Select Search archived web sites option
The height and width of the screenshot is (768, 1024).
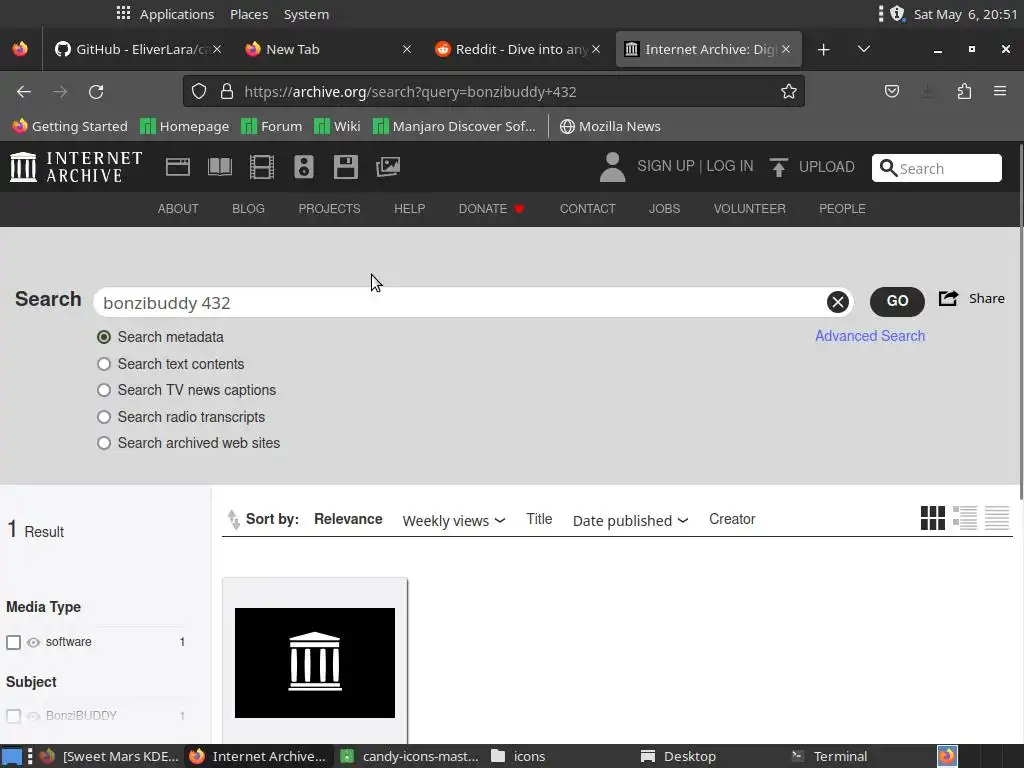tap(104, 443)
